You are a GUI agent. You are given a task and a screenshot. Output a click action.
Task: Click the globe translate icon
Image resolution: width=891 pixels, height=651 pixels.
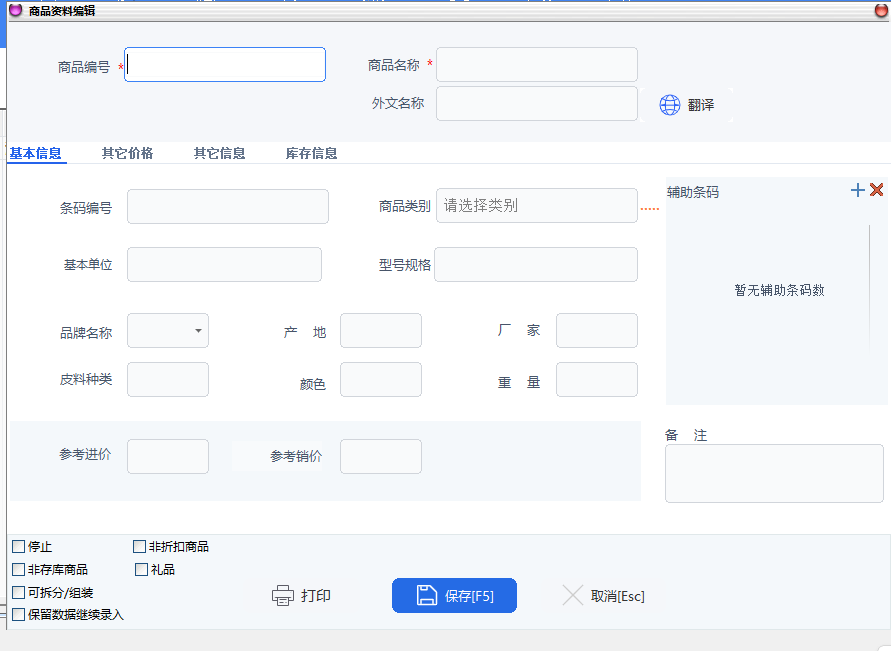670,105
